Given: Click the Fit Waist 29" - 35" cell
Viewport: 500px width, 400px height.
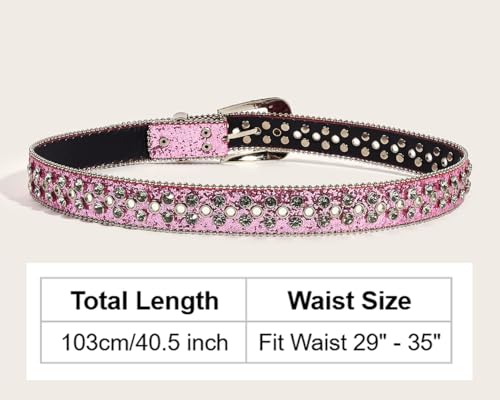Looking at the screenshot, I should (349, 342).
